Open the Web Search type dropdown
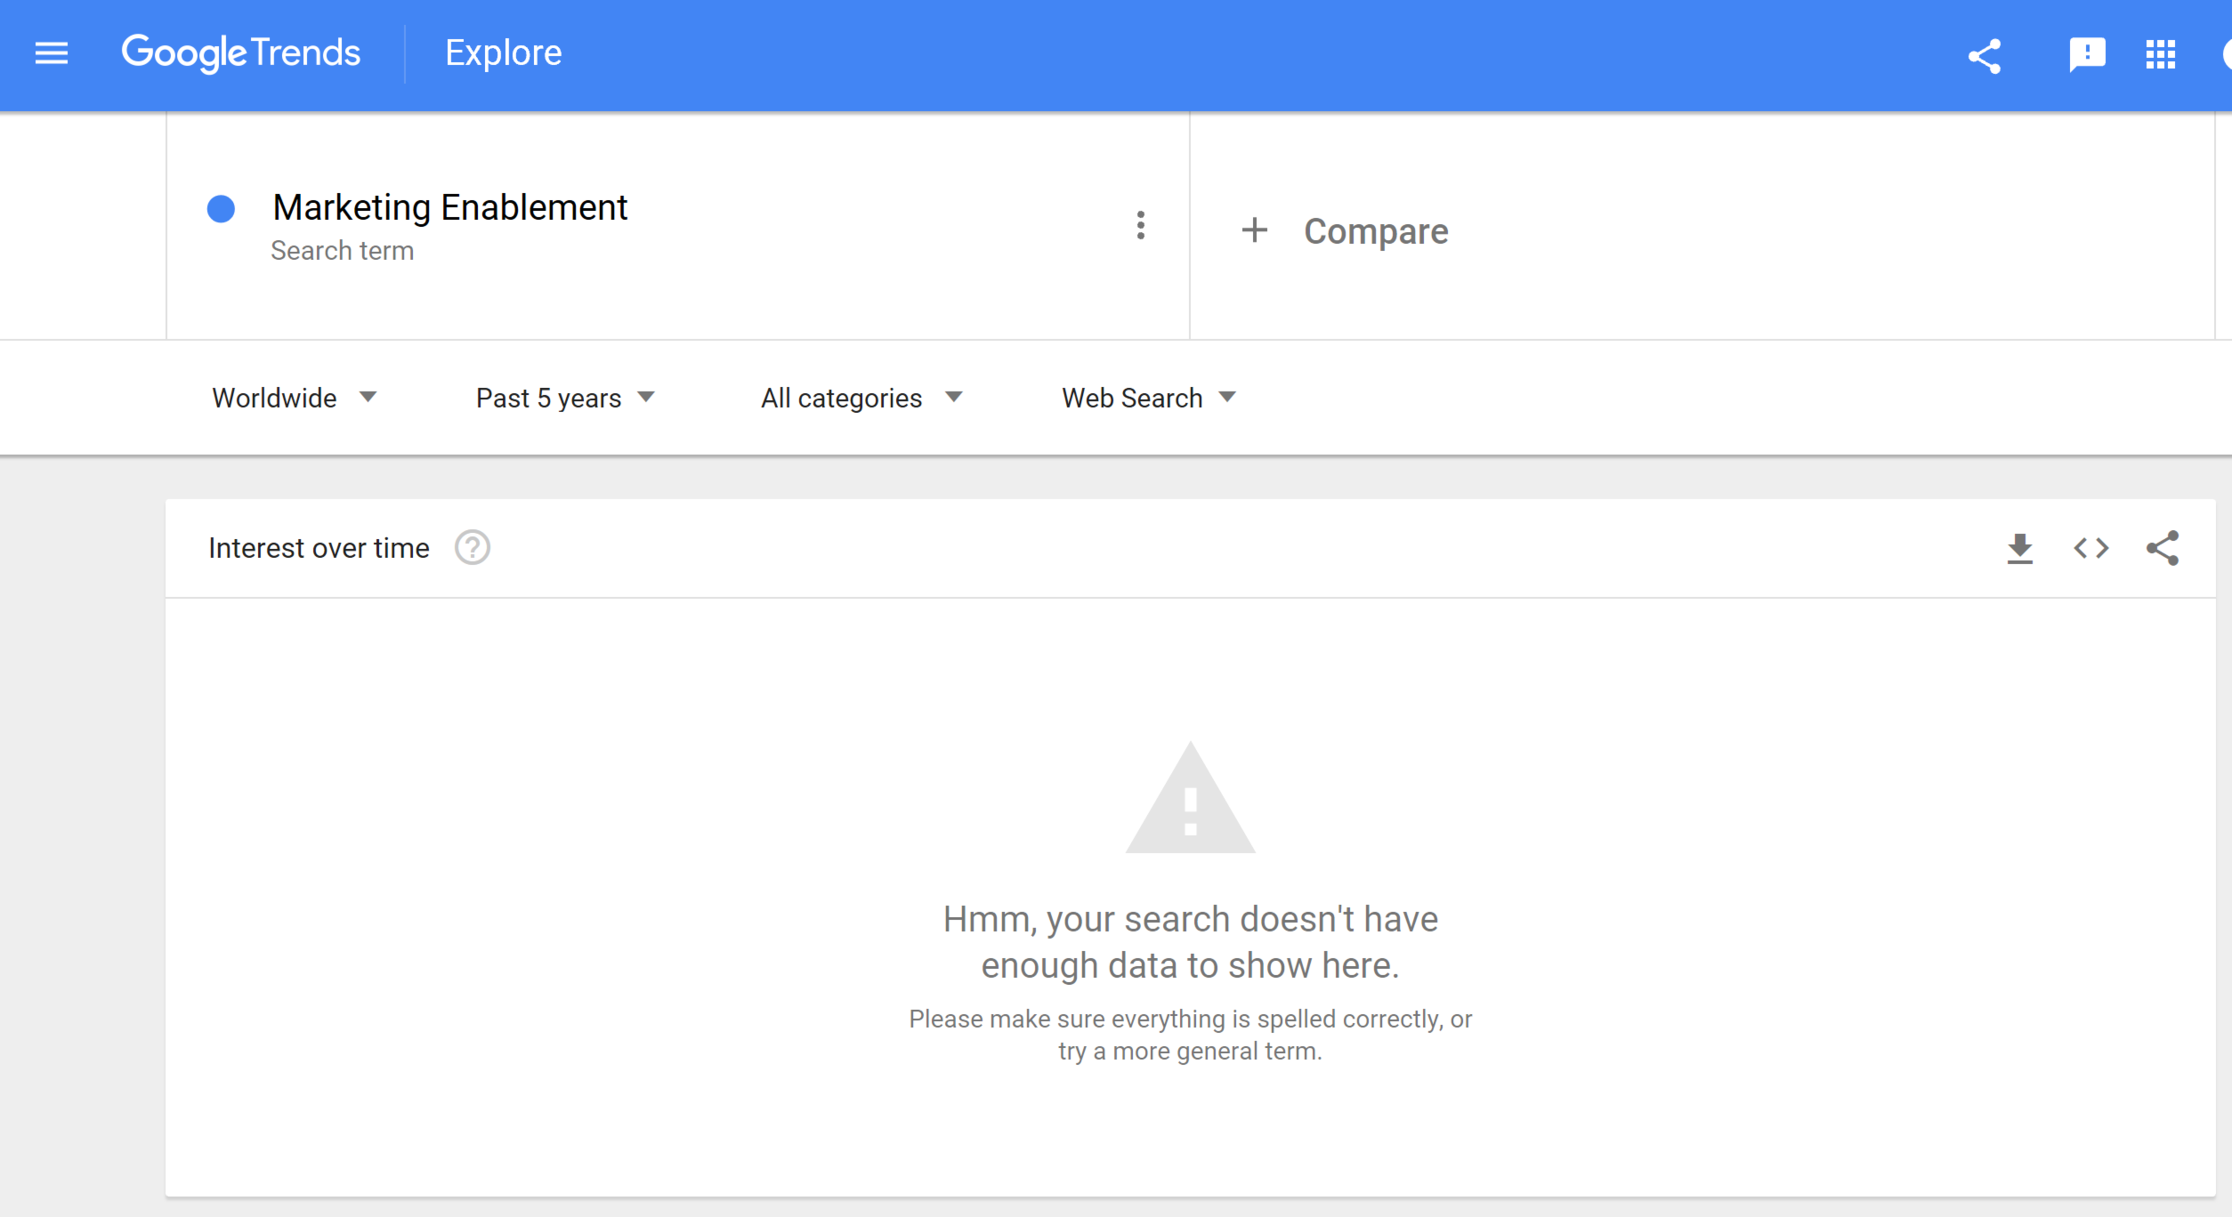The width and height of the screenshot is (2232, 1217). [x=1149, y=398]
